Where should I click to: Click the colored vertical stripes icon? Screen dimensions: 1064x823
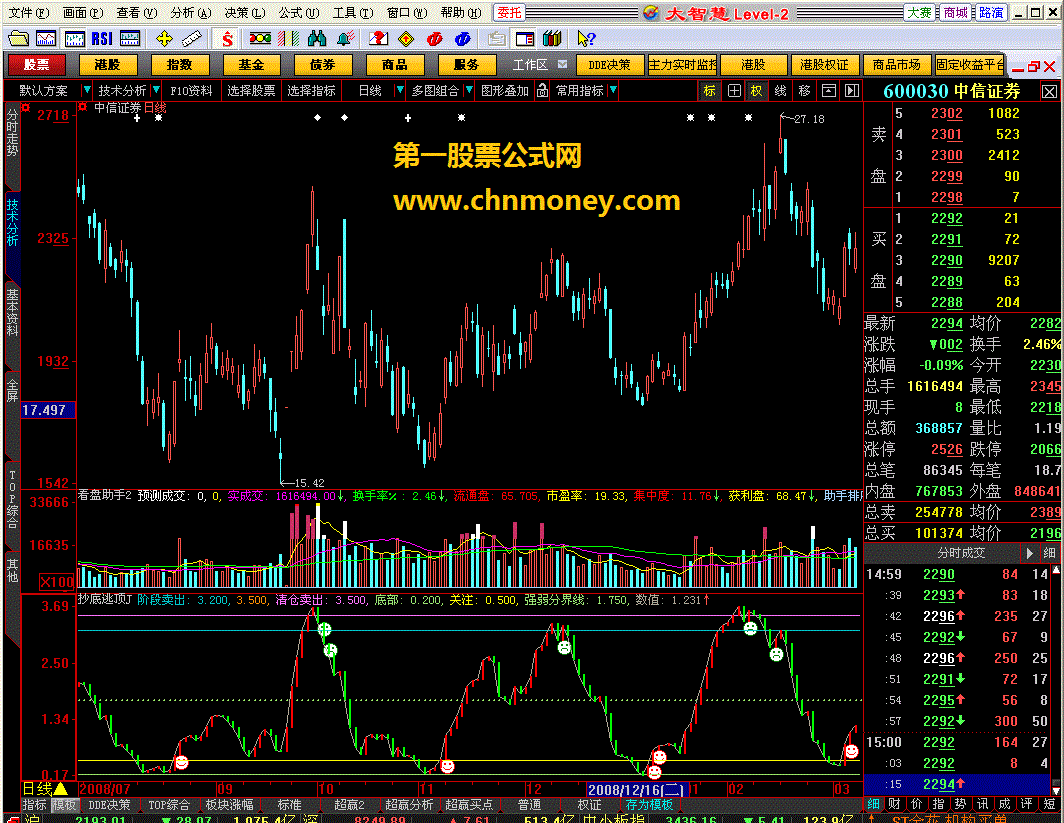(288, 39)
